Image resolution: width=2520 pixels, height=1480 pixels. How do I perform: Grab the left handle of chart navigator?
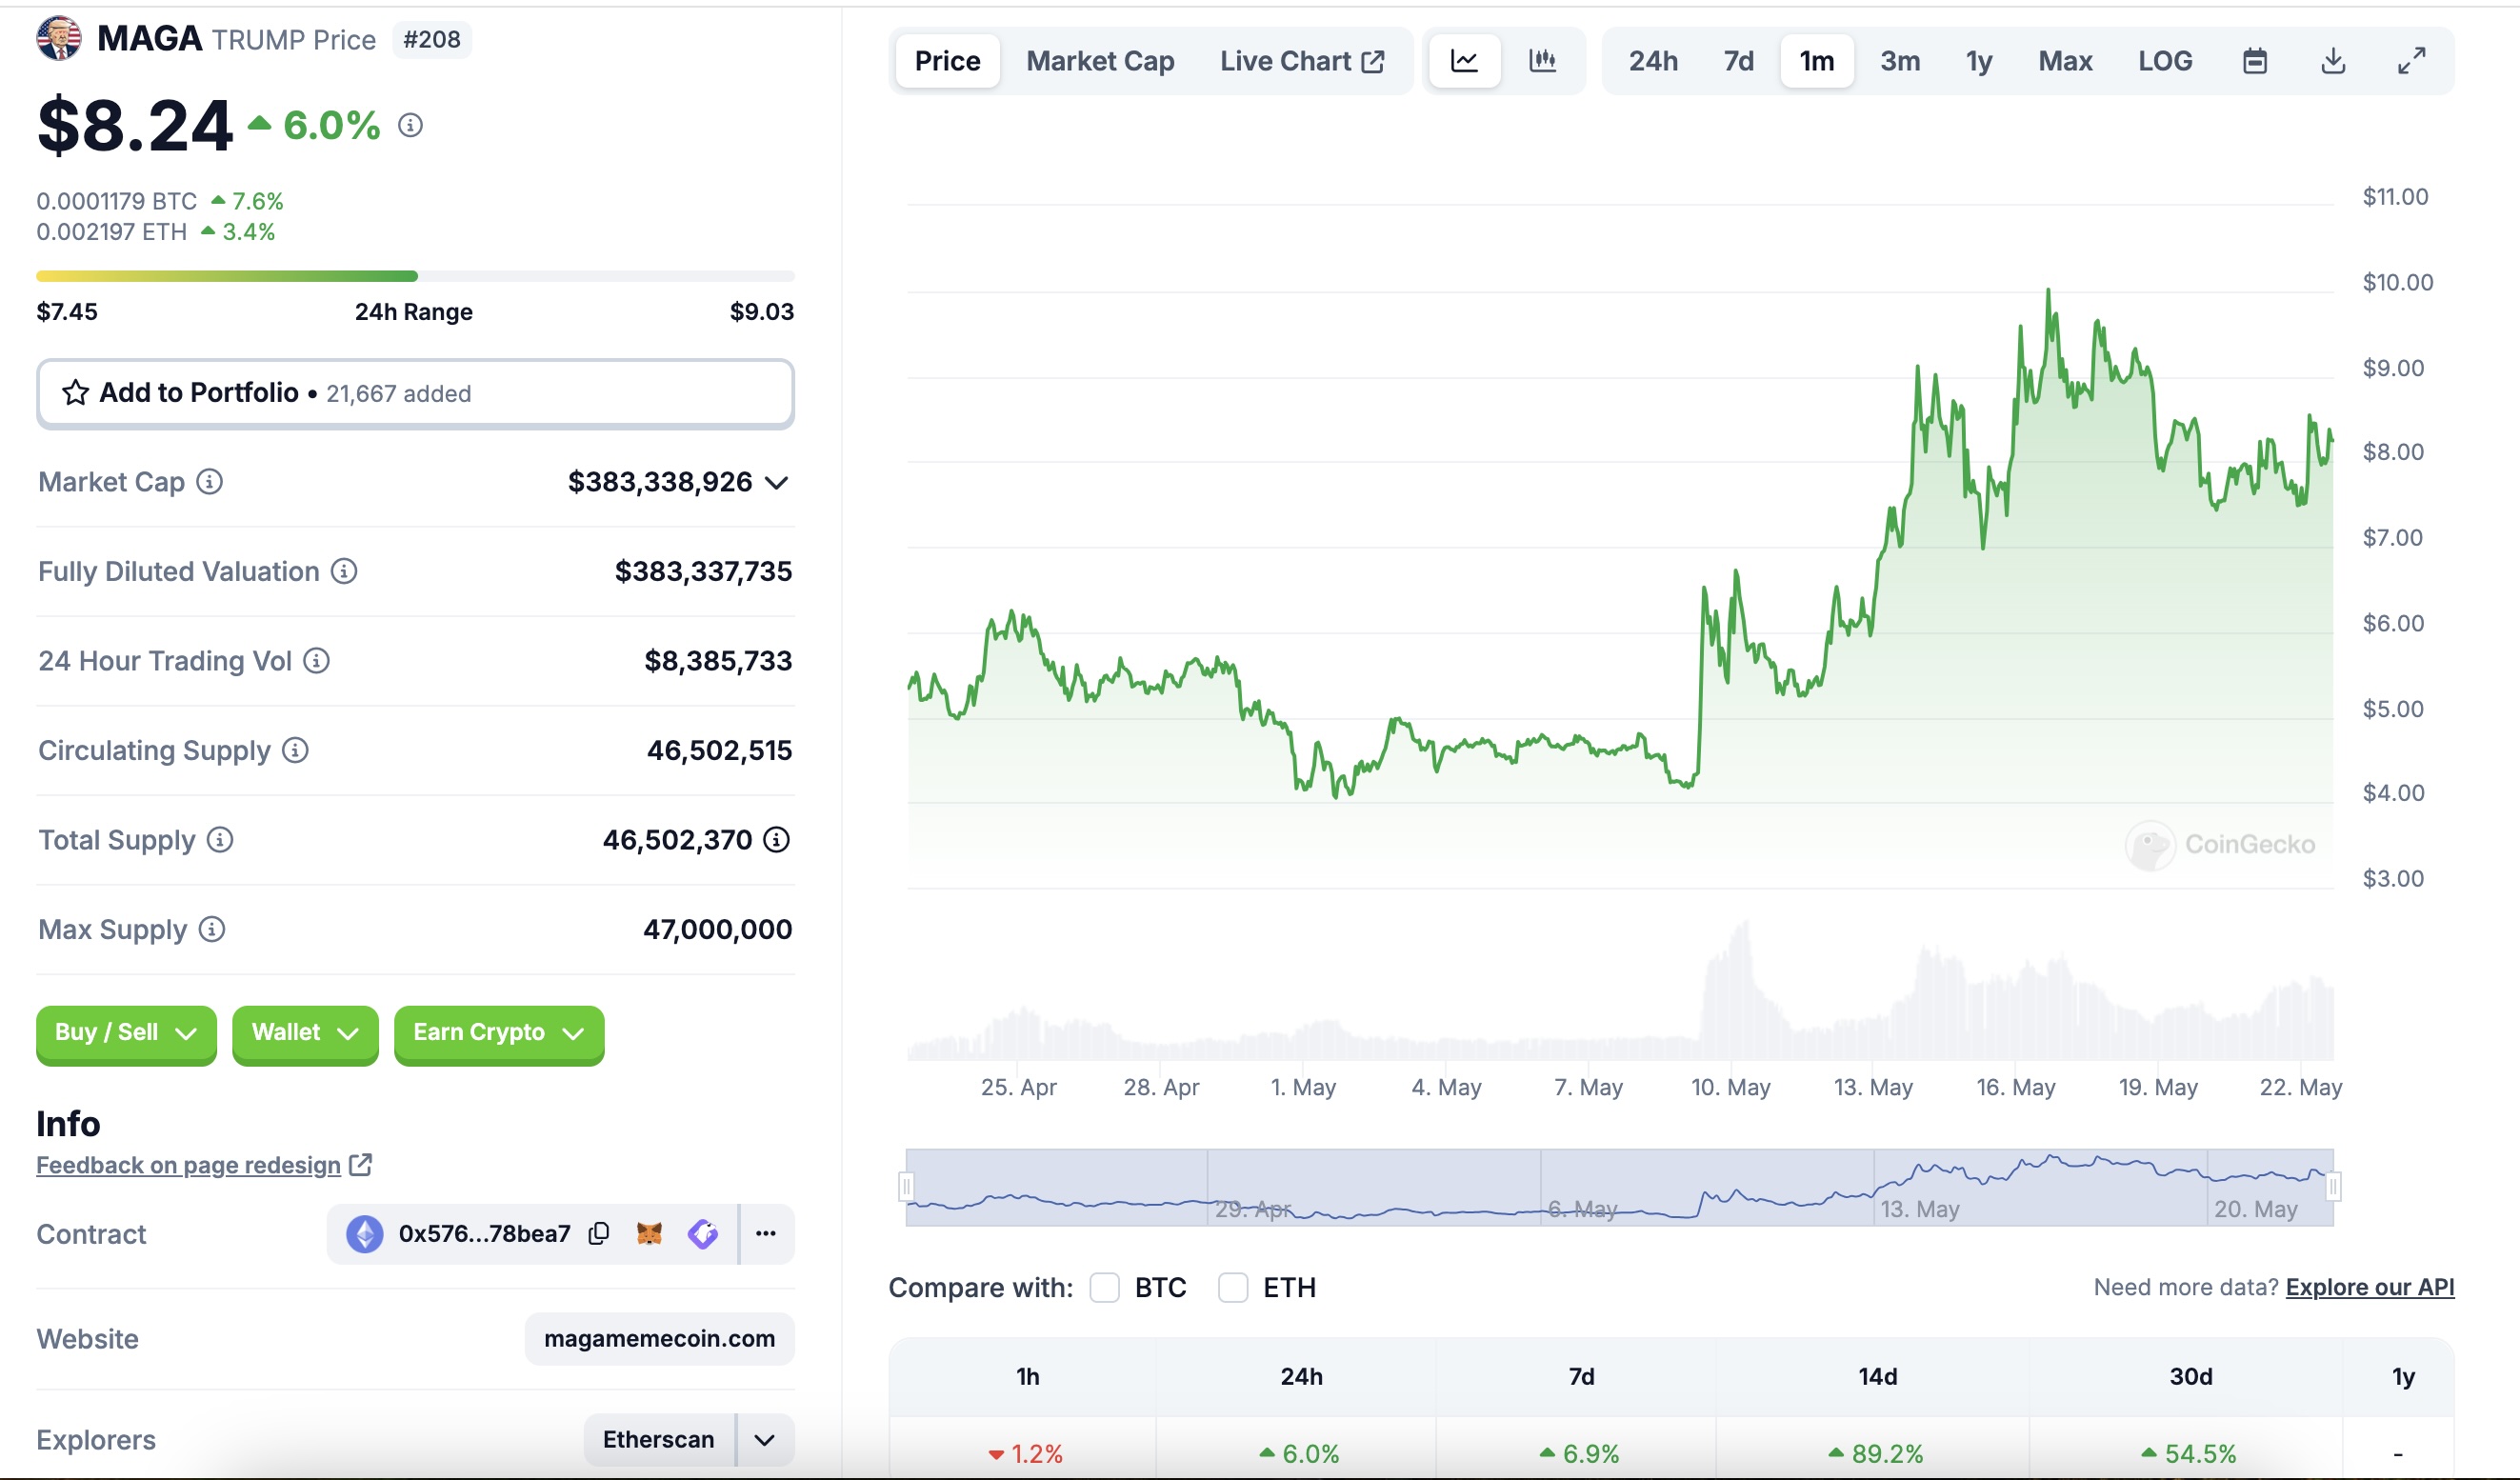pyautogui.click(x=906, y=1187)
